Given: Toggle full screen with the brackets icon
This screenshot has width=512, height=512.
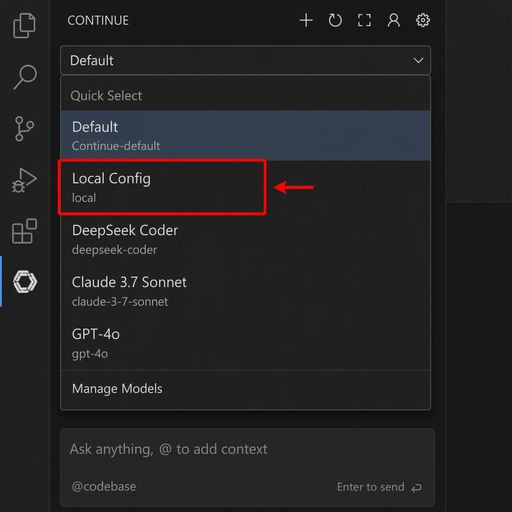Looking at the screenshot, I should click(x=364, y=20).
